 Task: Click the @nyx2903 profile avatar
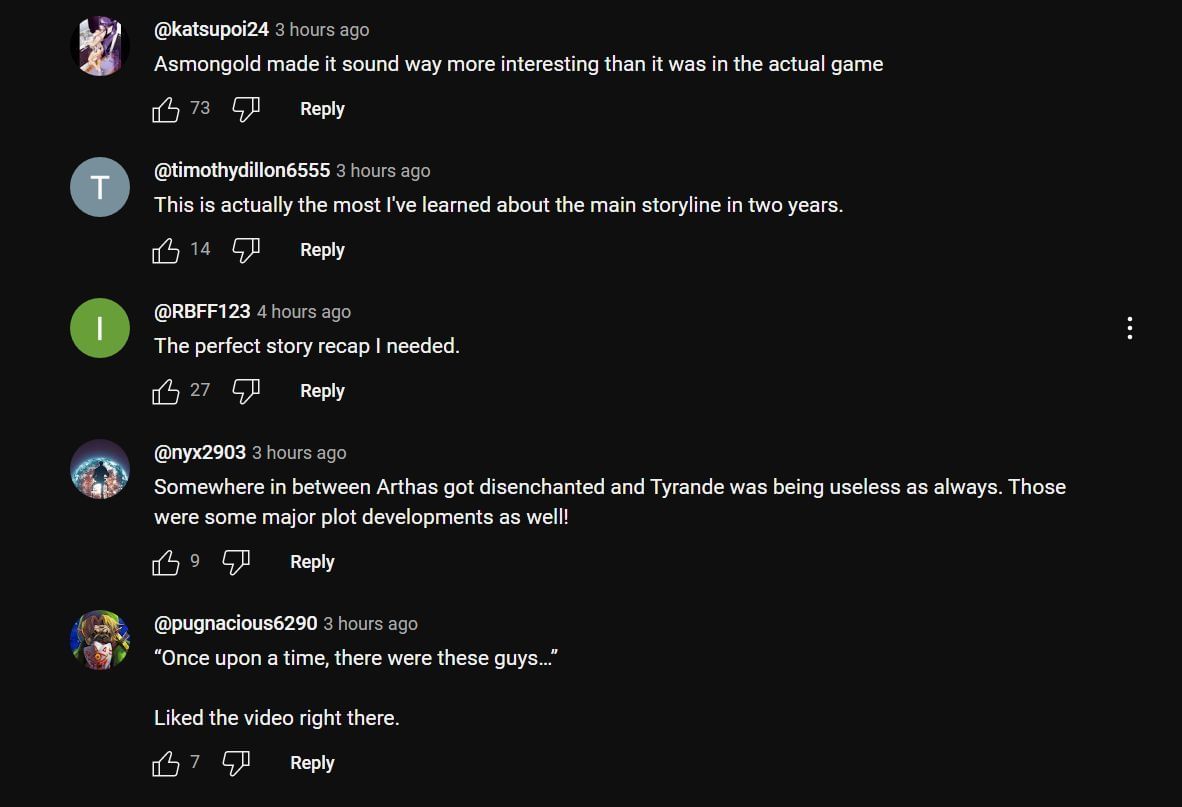pyautogui.click(x=100, y=469)
